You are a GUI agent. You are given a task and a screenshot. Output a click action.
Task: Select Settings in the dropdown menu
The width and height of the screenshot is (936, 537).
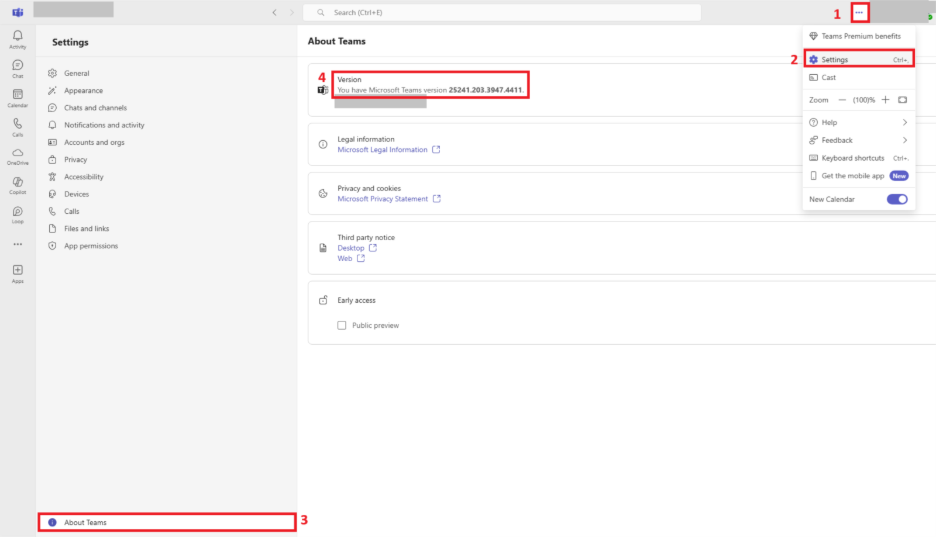pyautogui.click(x=858, y=60)
